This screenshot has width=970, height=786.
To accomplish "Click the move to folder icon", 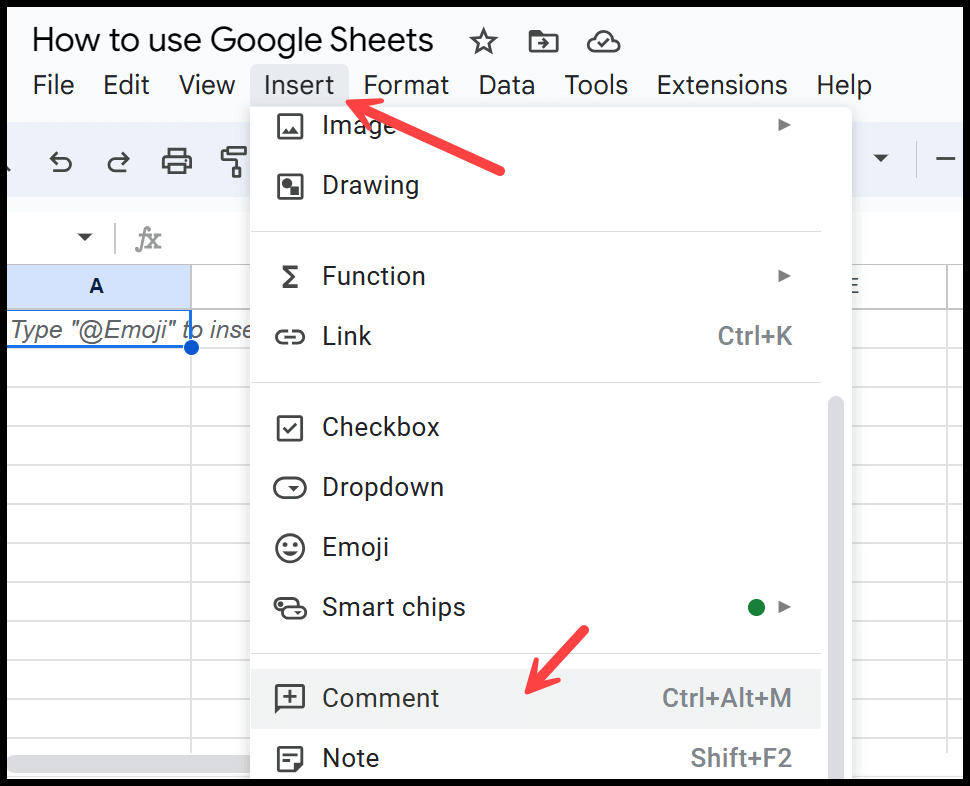I will click(x=543, y=42).
